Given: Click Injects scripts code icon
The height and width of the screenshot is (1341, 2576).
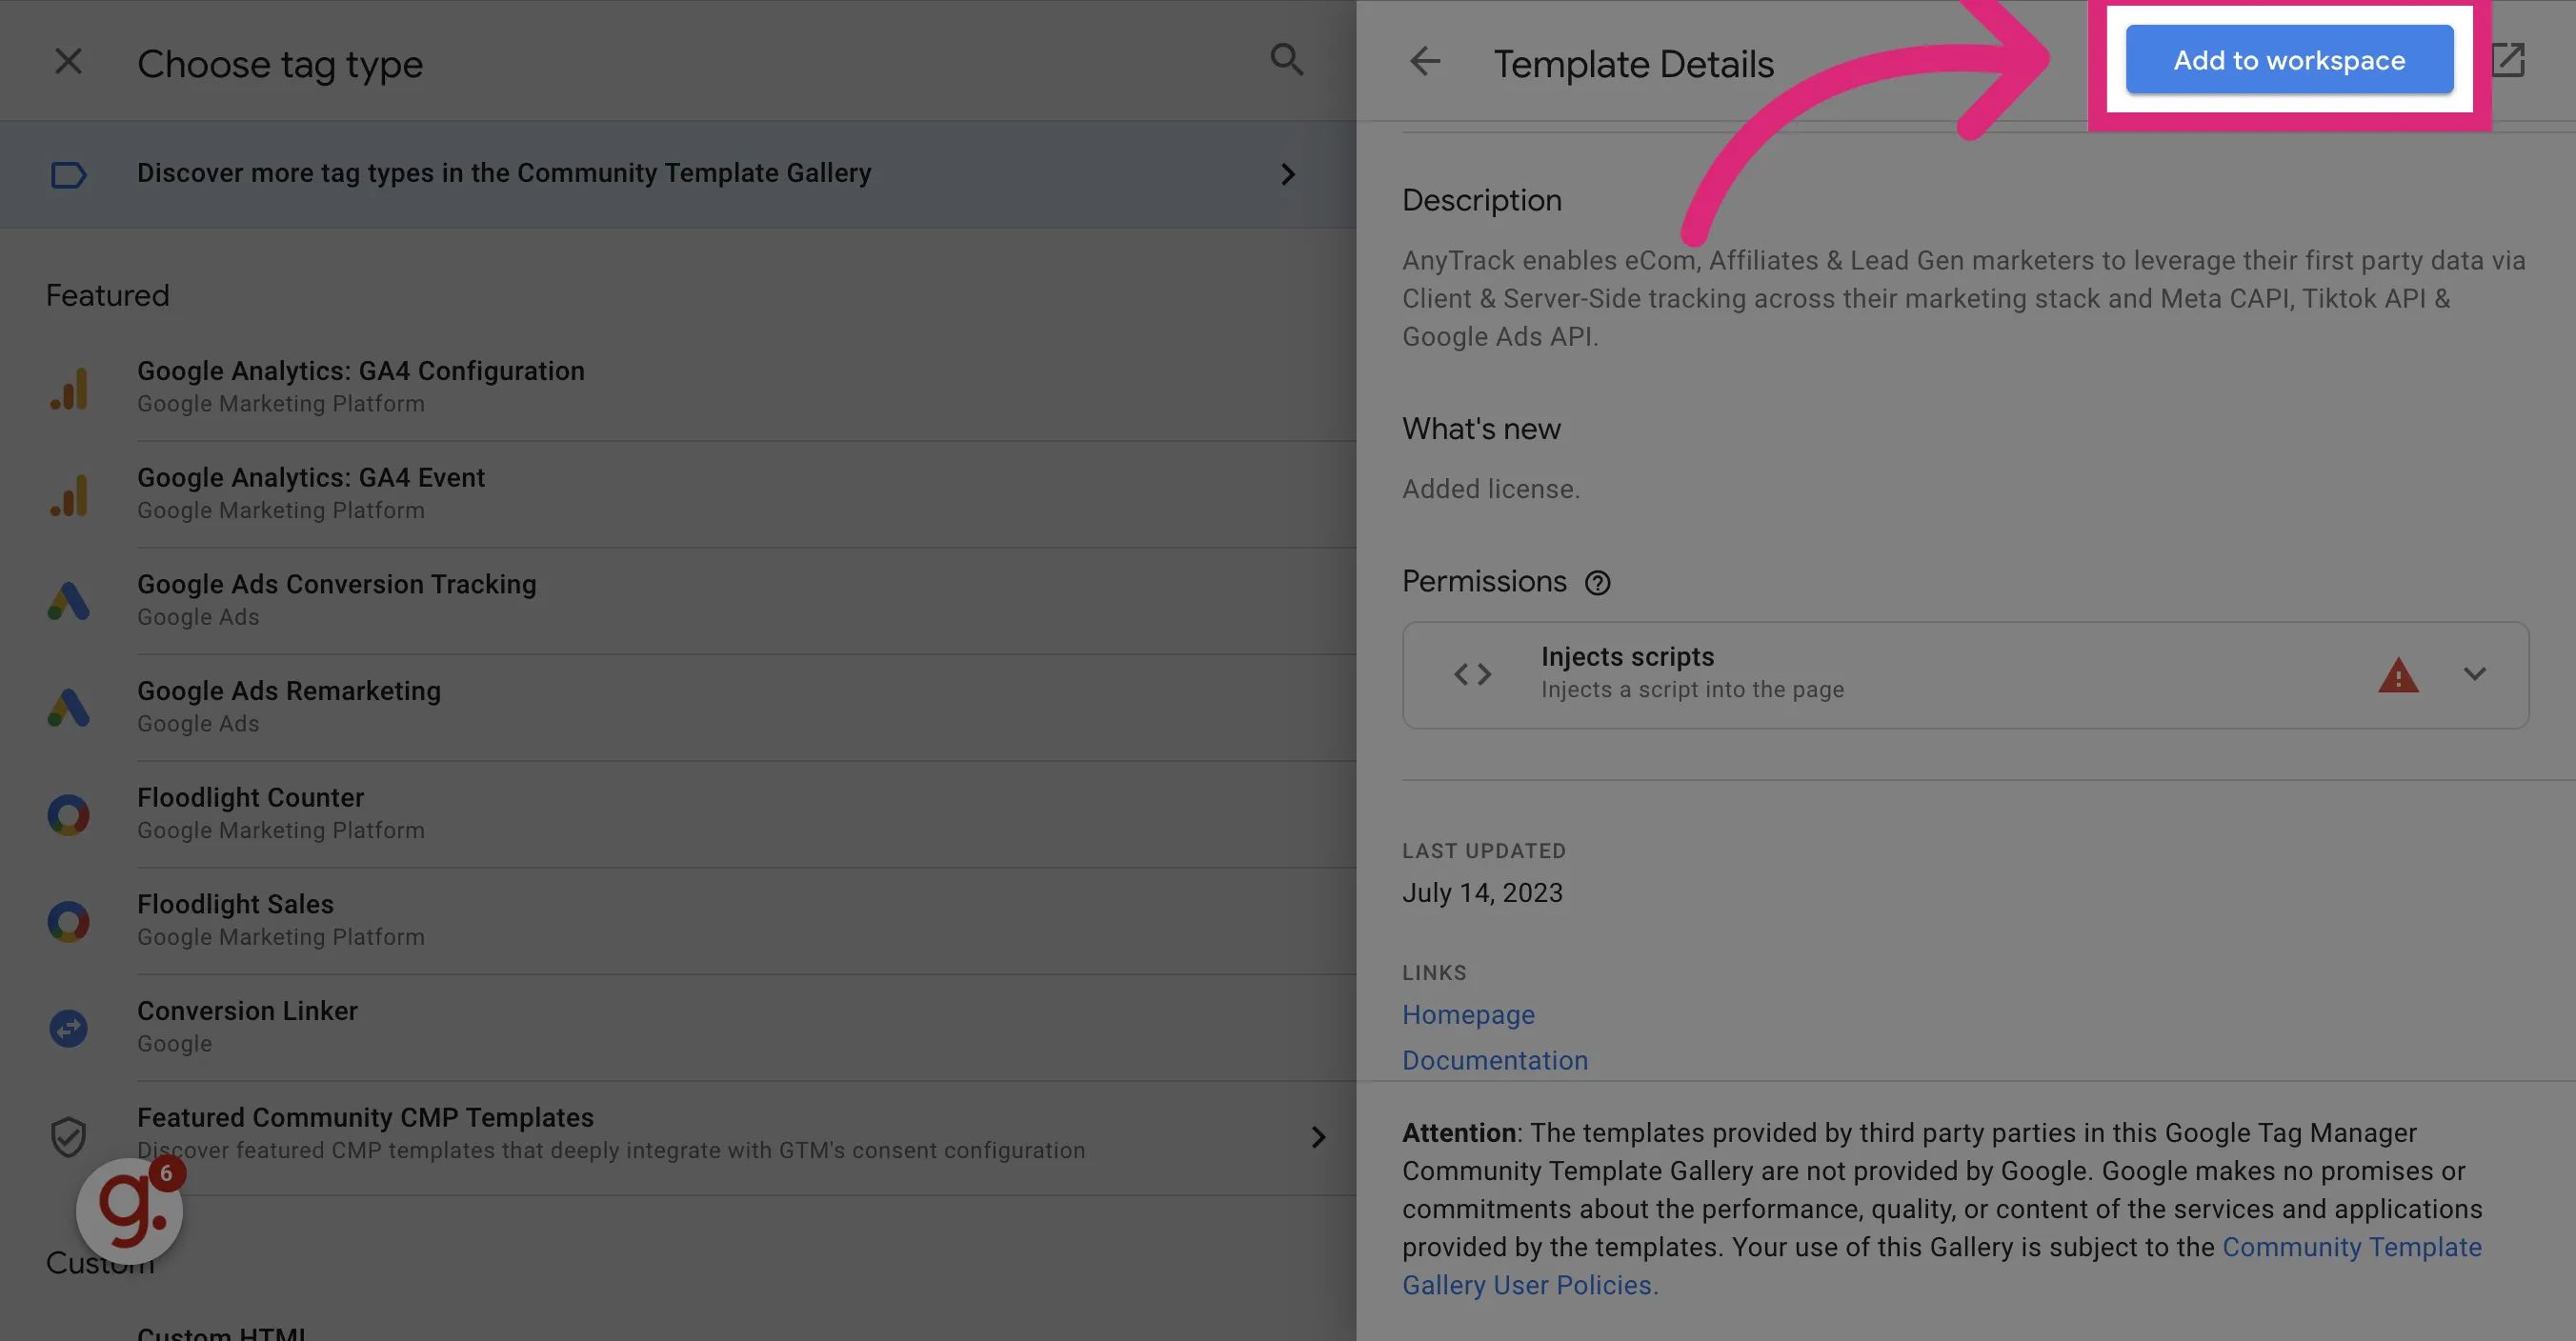Looking at the screenshot, I should click(1473, 674).
